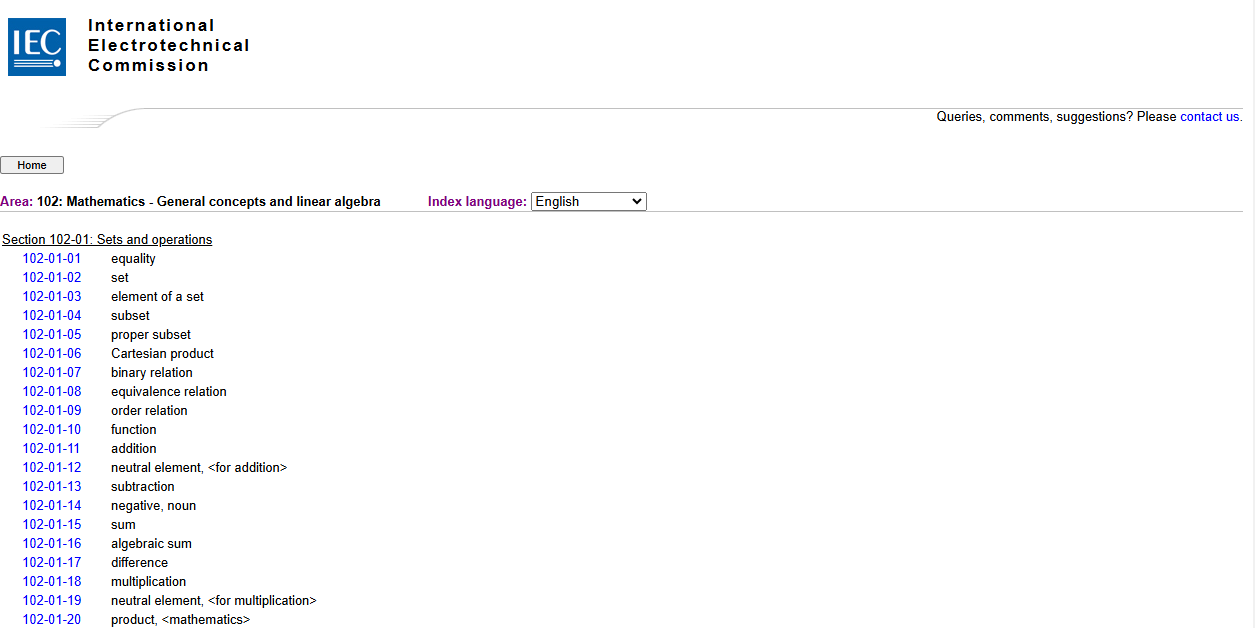Select the 102-01-07 binary relation link

(52, 373)
